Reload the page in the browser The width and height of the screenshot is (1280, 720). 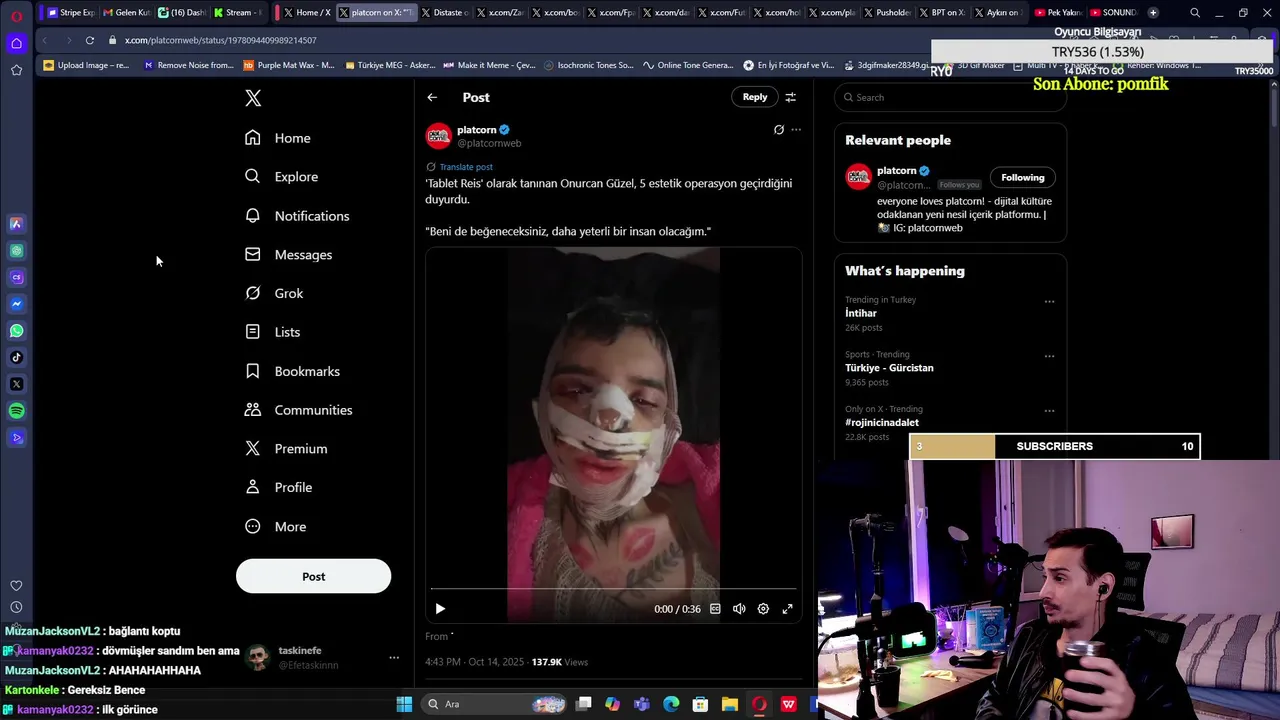pos(90,40)
